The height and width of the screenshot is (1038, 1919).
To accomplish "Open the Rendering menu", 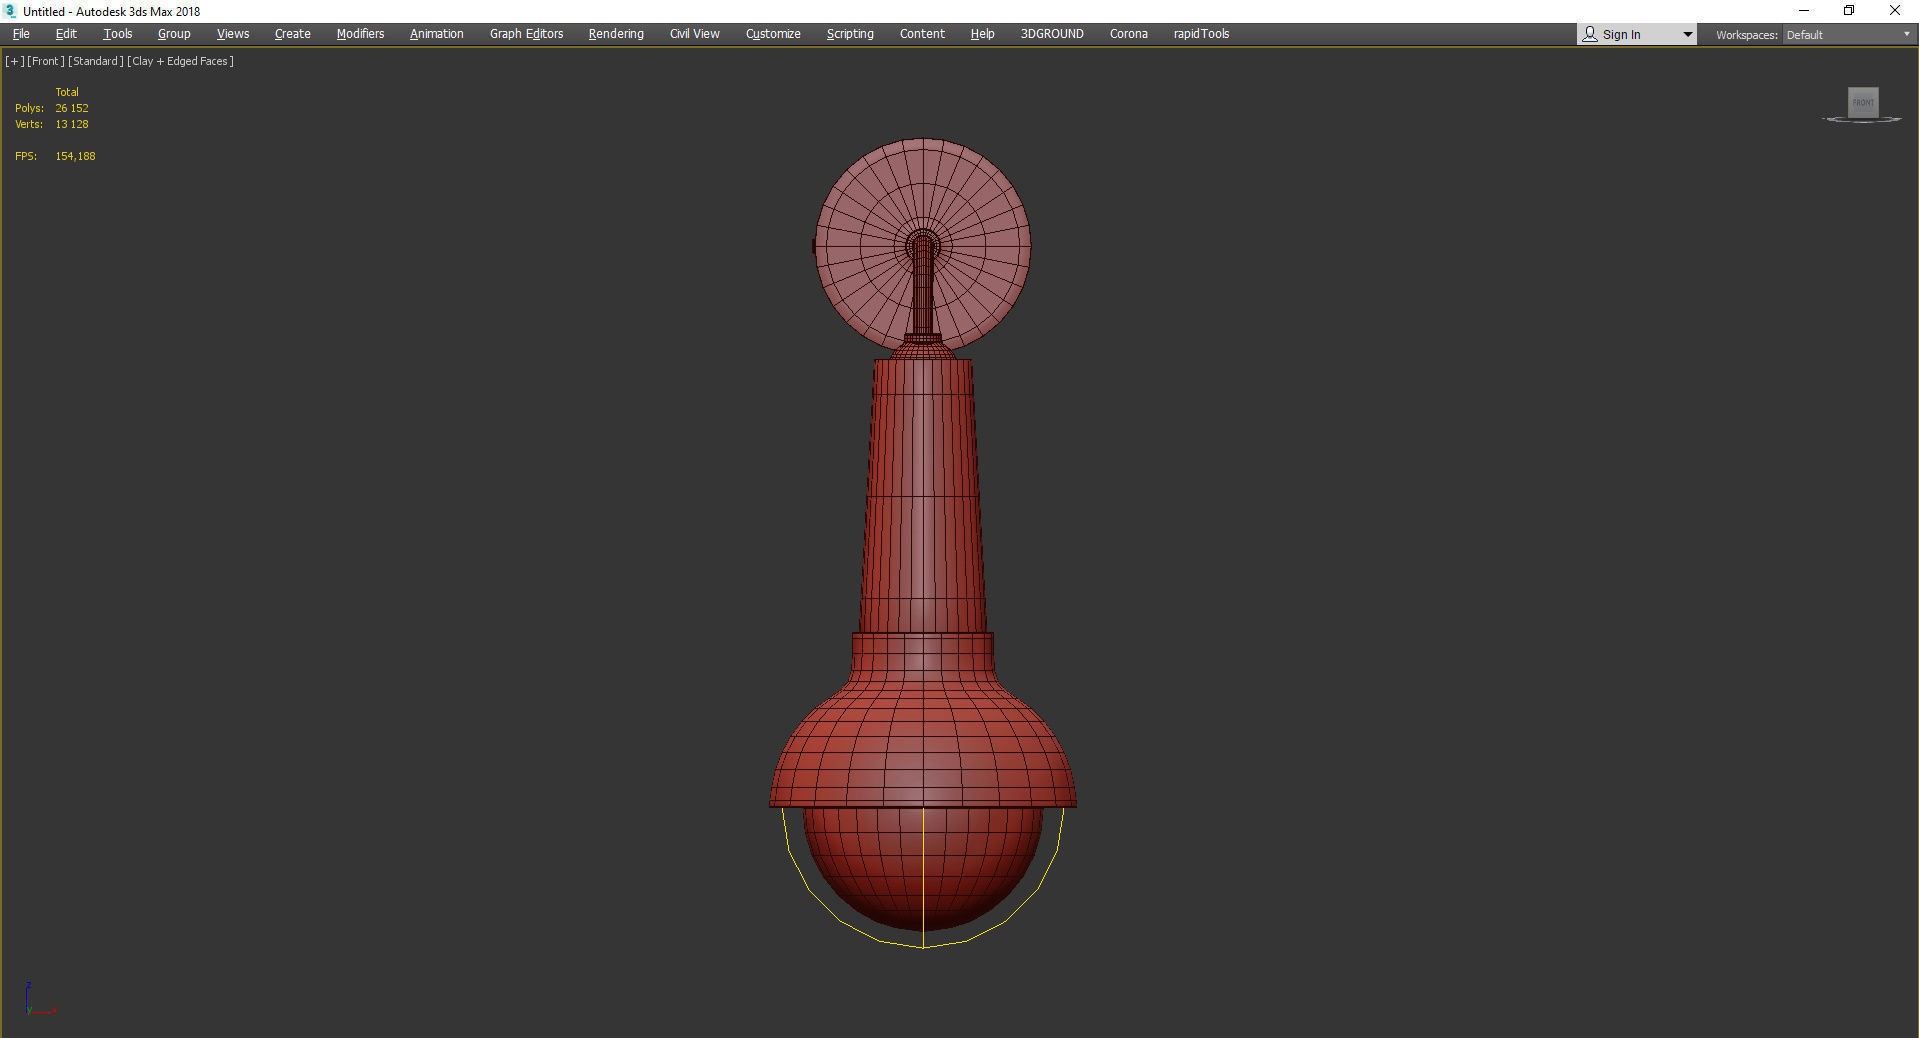I will pyautogui.click(x=616, y=34).
